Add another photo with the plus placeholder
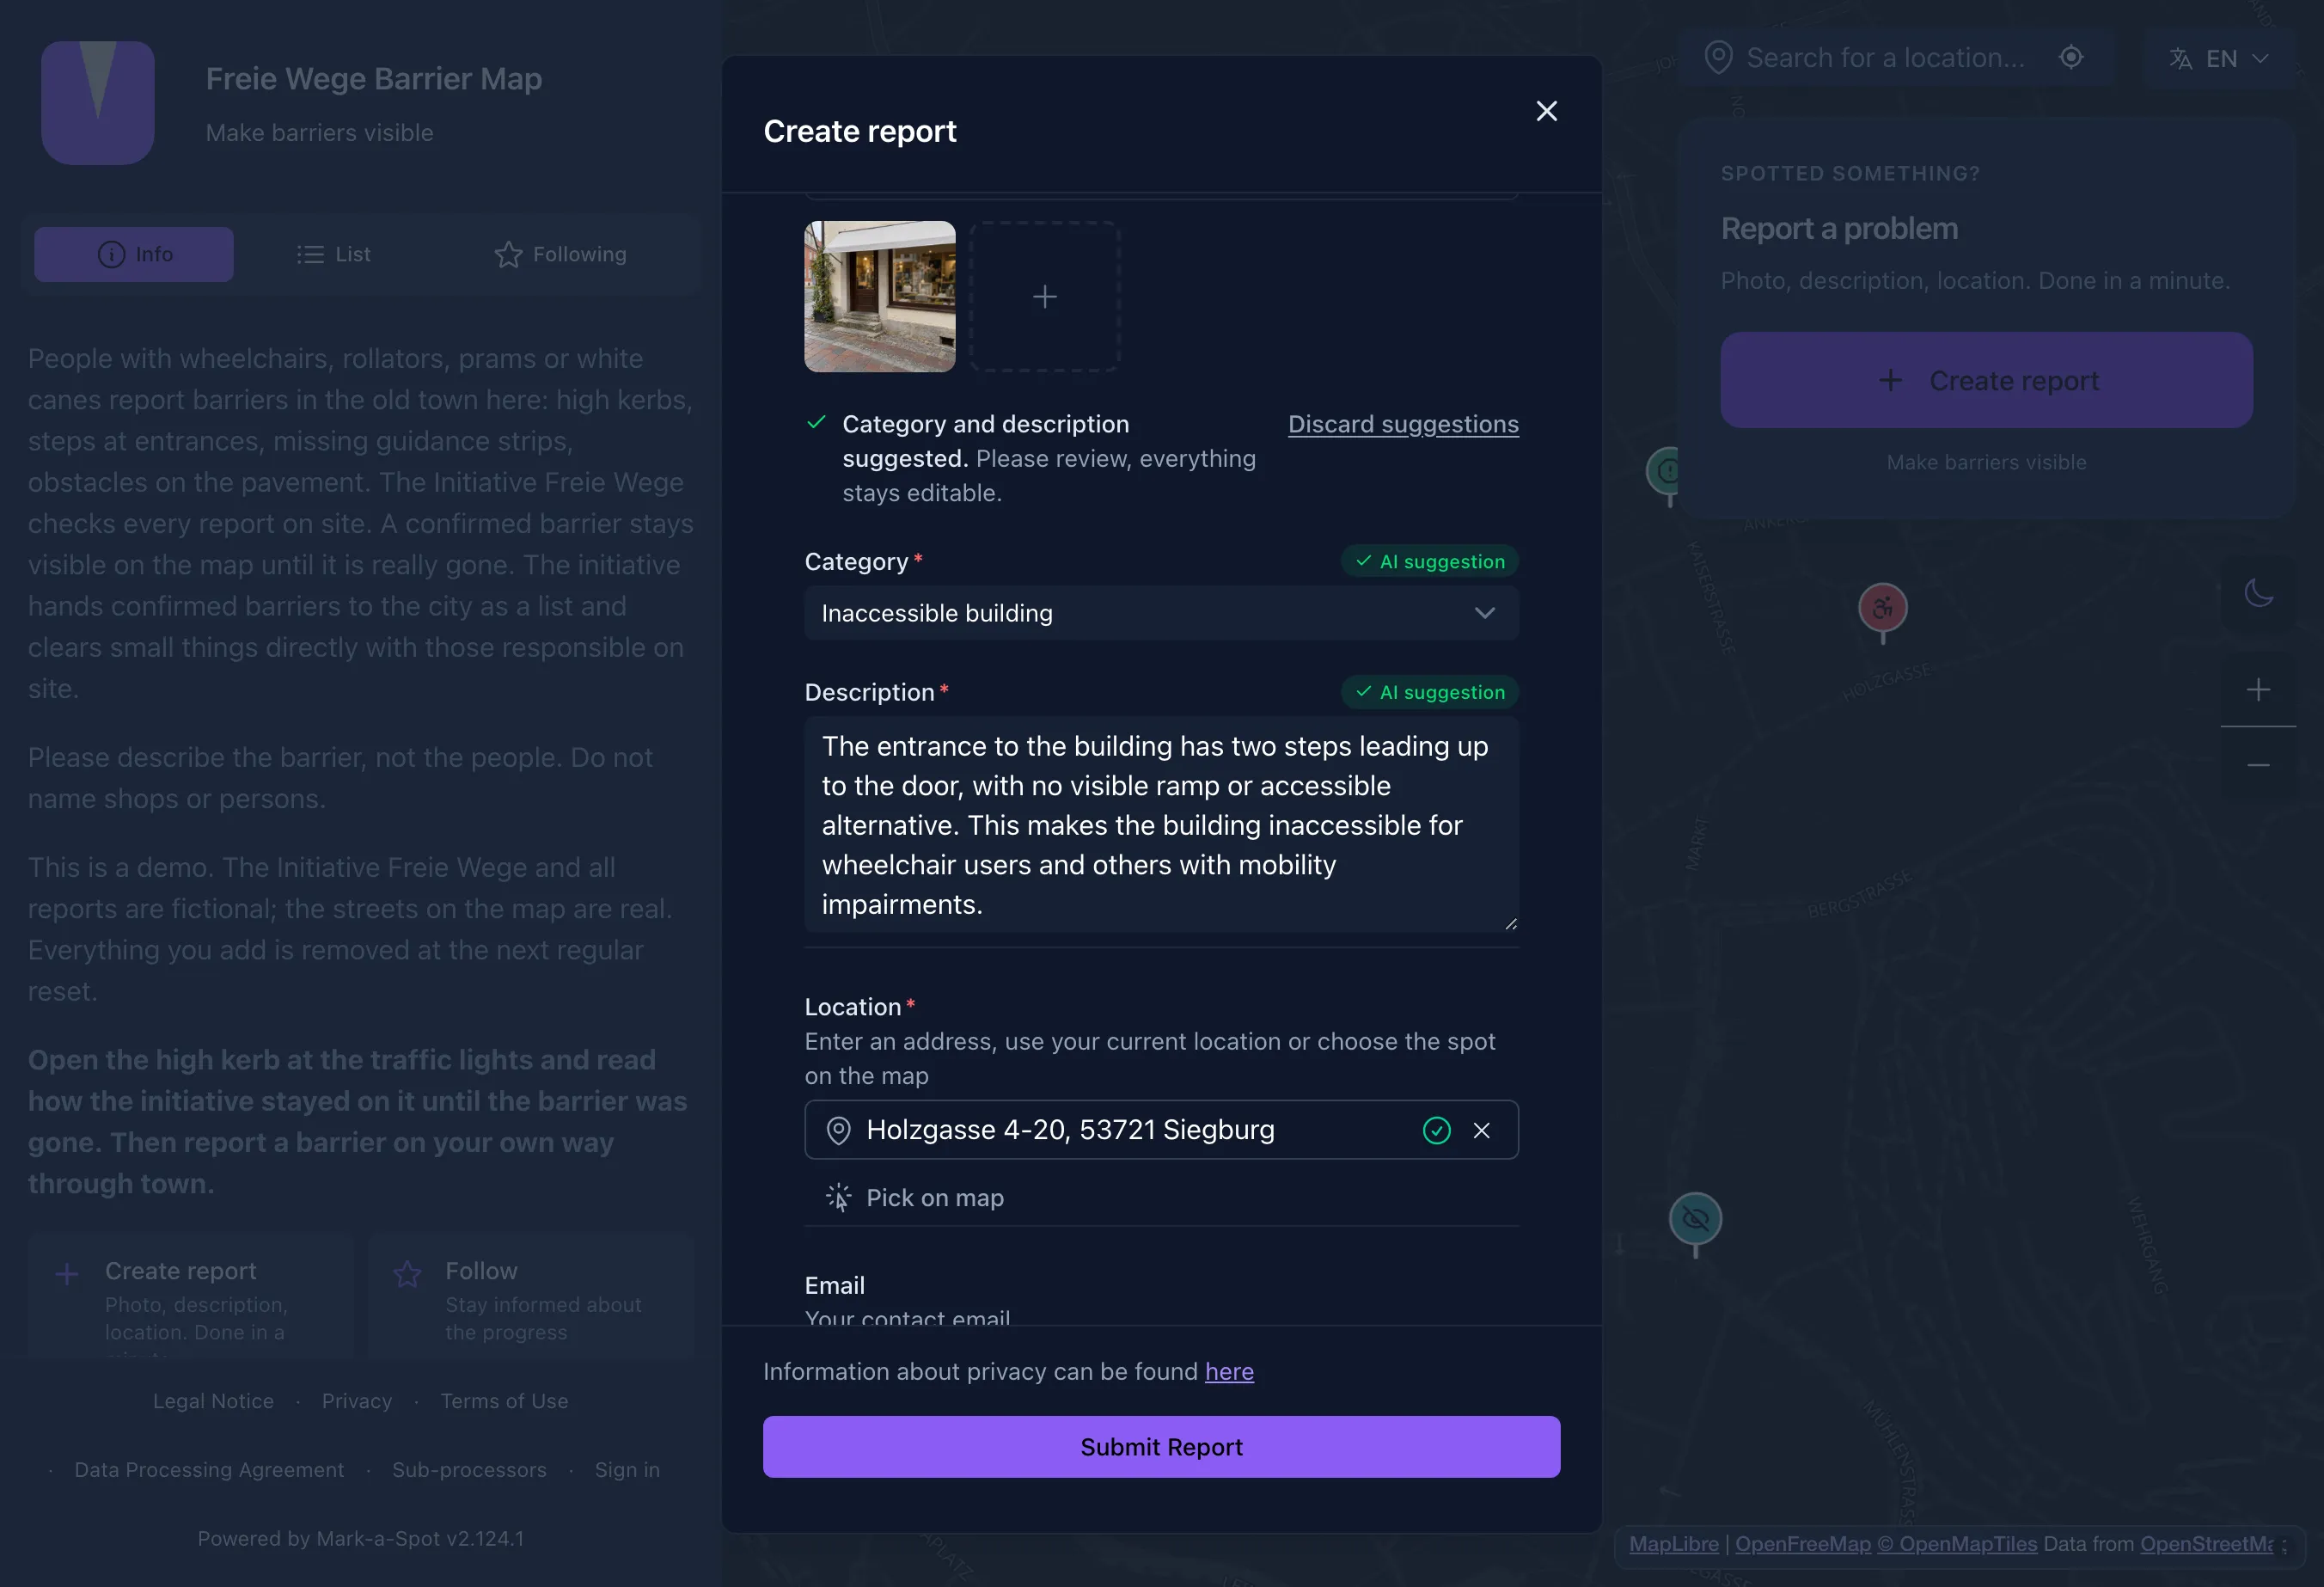 (1045, 297)
